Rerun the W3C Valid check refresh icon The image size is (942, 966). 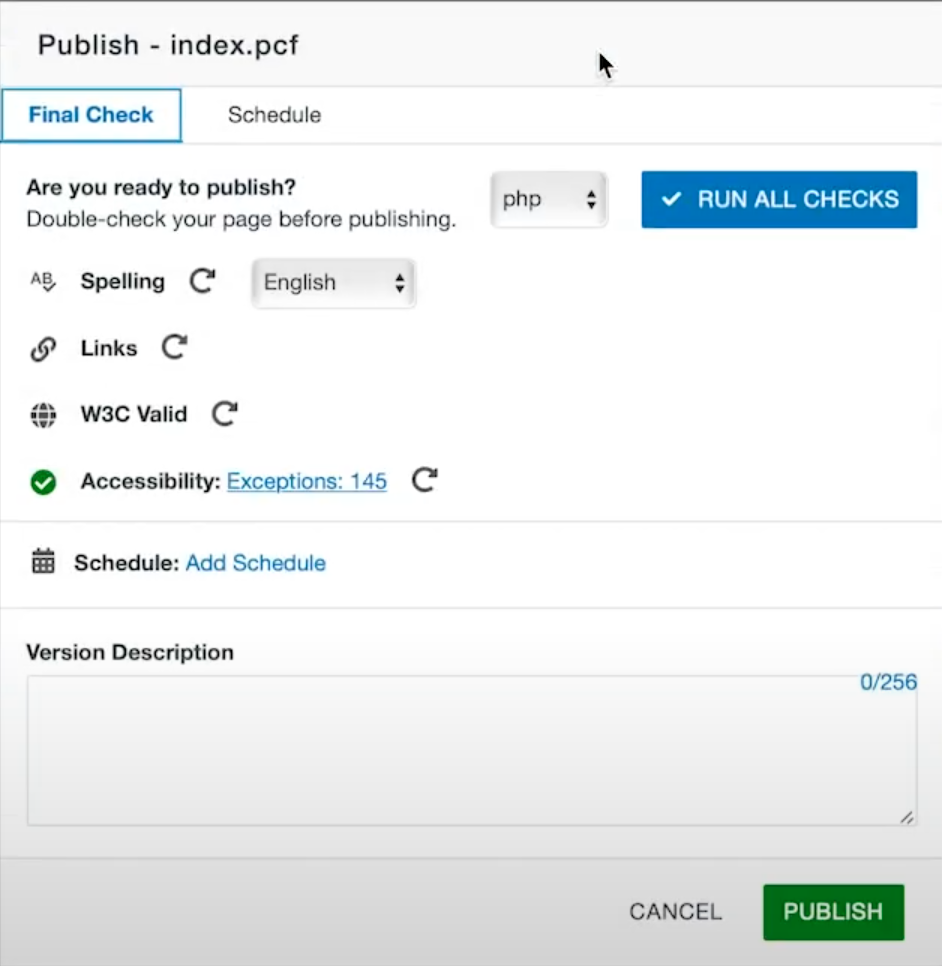[225, 413]
